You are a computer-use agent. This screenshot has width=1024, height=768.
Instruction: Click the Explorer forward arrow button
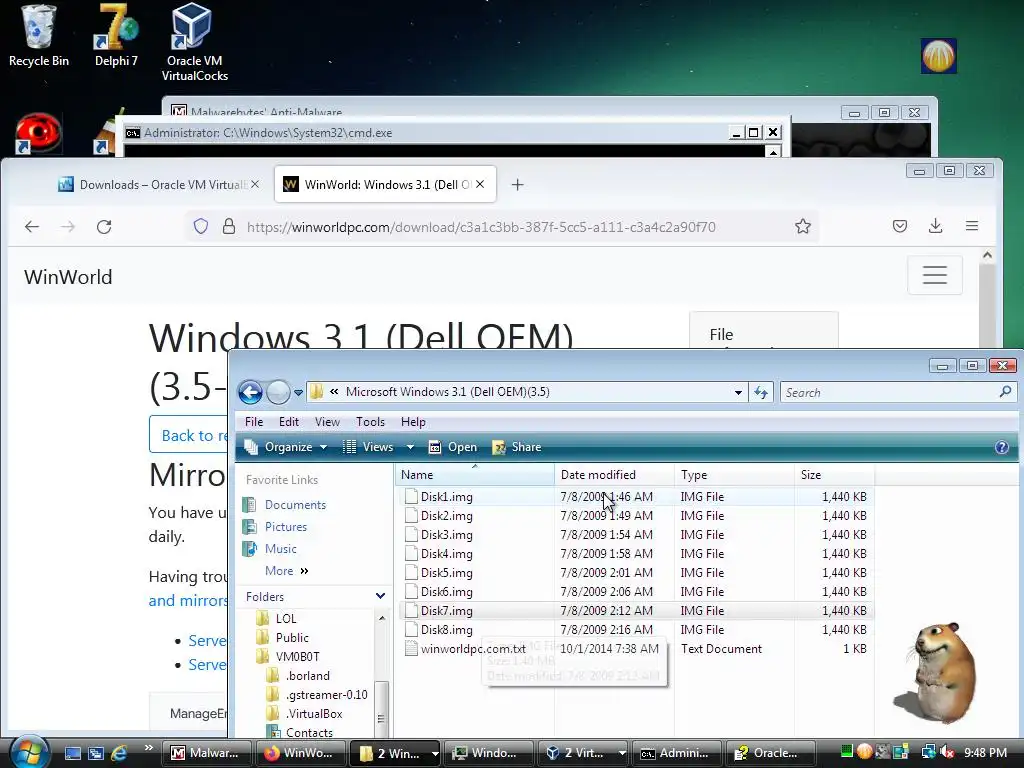coord(278,392)
